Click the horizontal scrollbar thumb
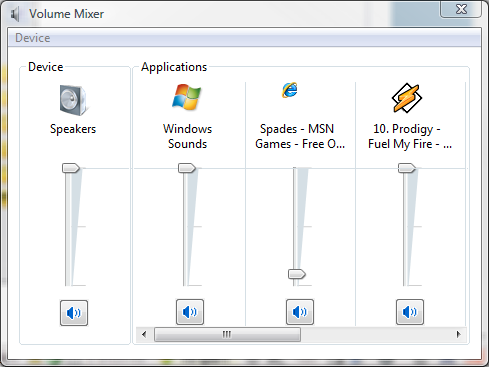The image size is (489, 367). click(227, 334)
